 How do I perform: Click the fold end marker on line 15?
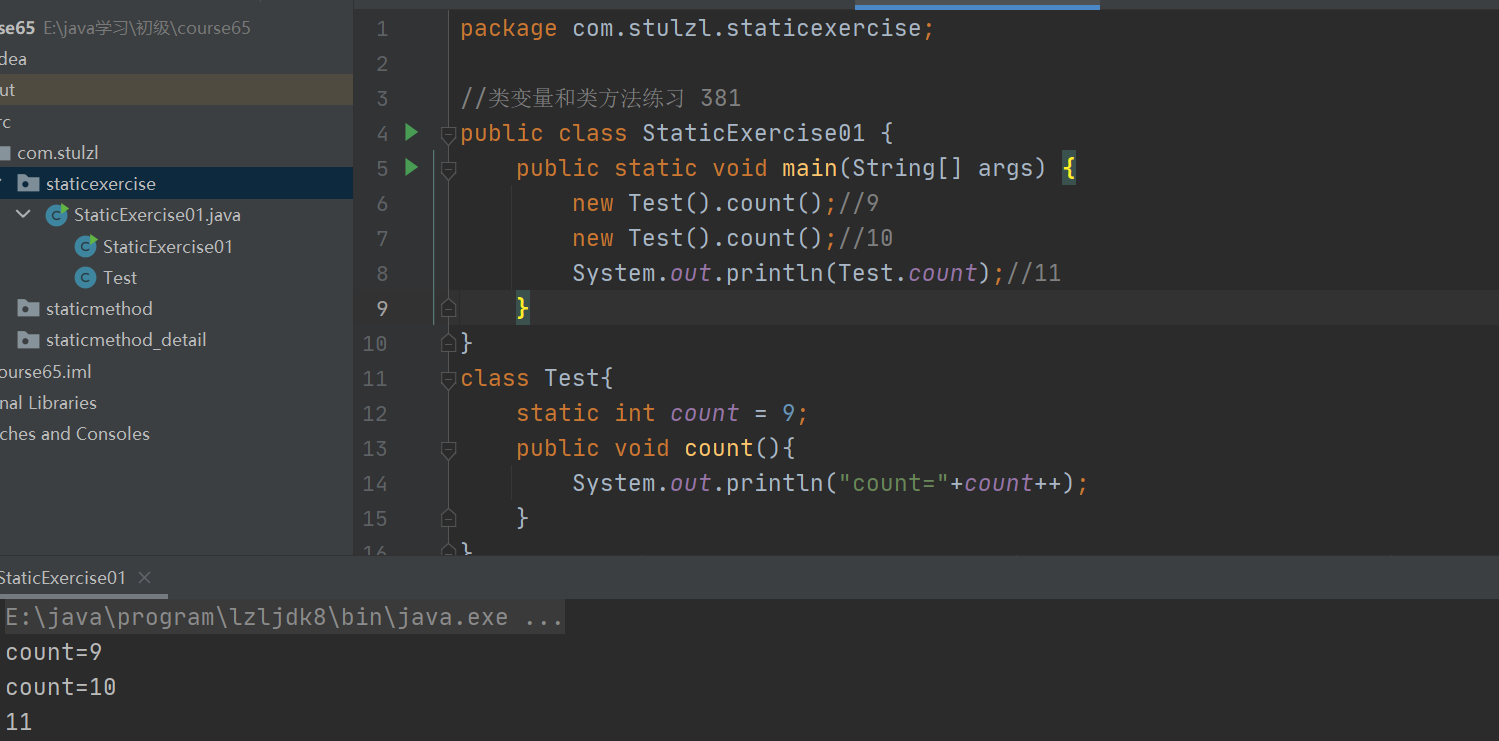tap(448, 518)
